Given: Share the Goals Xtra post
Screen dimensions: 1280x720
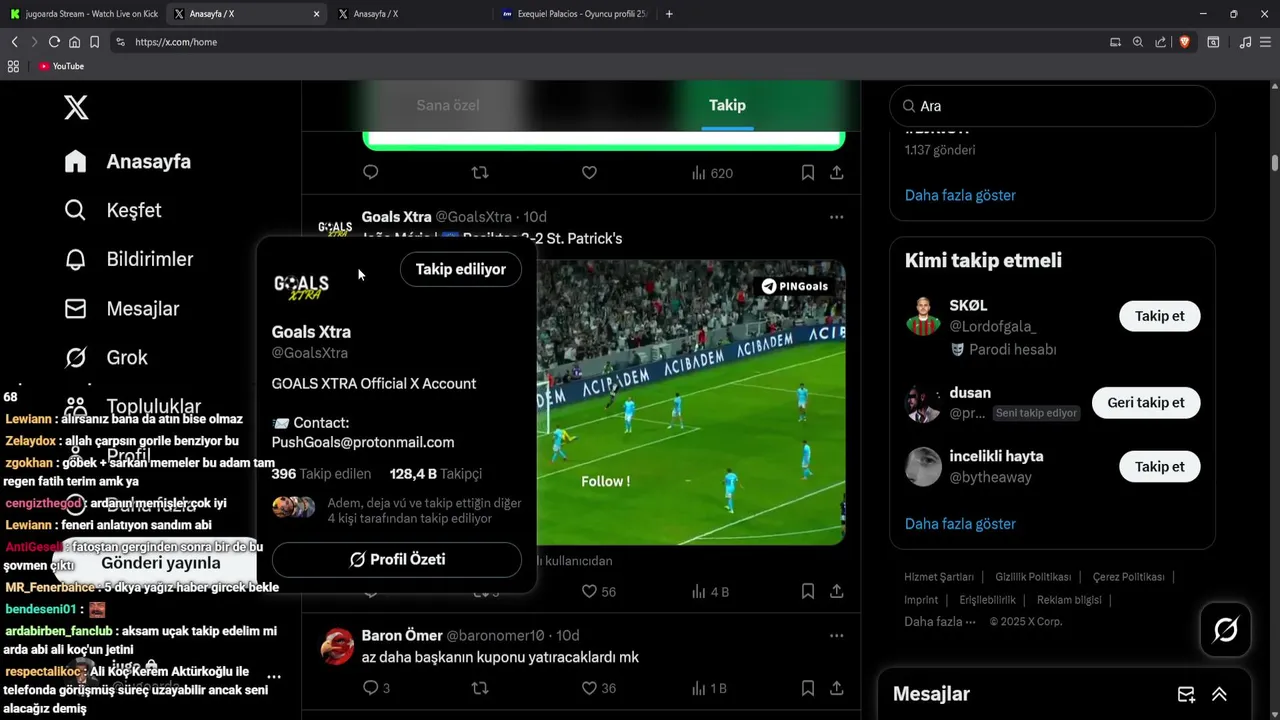Looking at the screenshot, I should click(836, 592).
